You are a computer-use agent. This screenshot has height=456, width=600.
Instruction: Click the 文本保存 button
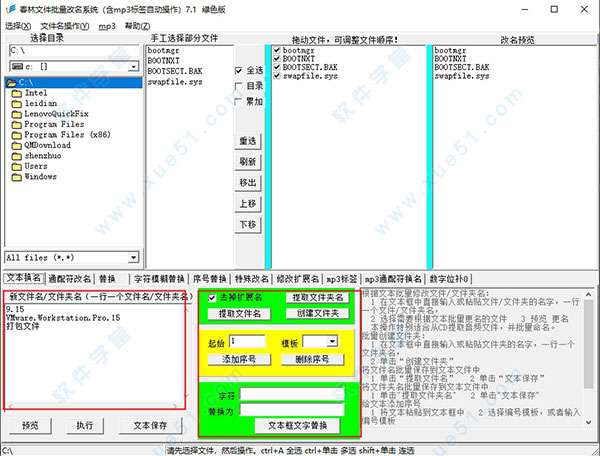(x=150, y=425)
